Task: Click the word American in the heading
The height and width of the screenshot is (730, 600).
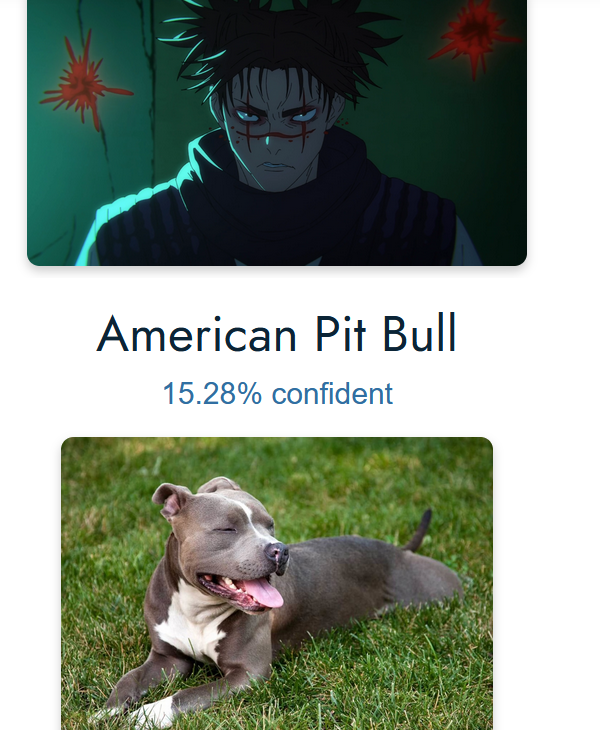Action: tap(196, 334)
